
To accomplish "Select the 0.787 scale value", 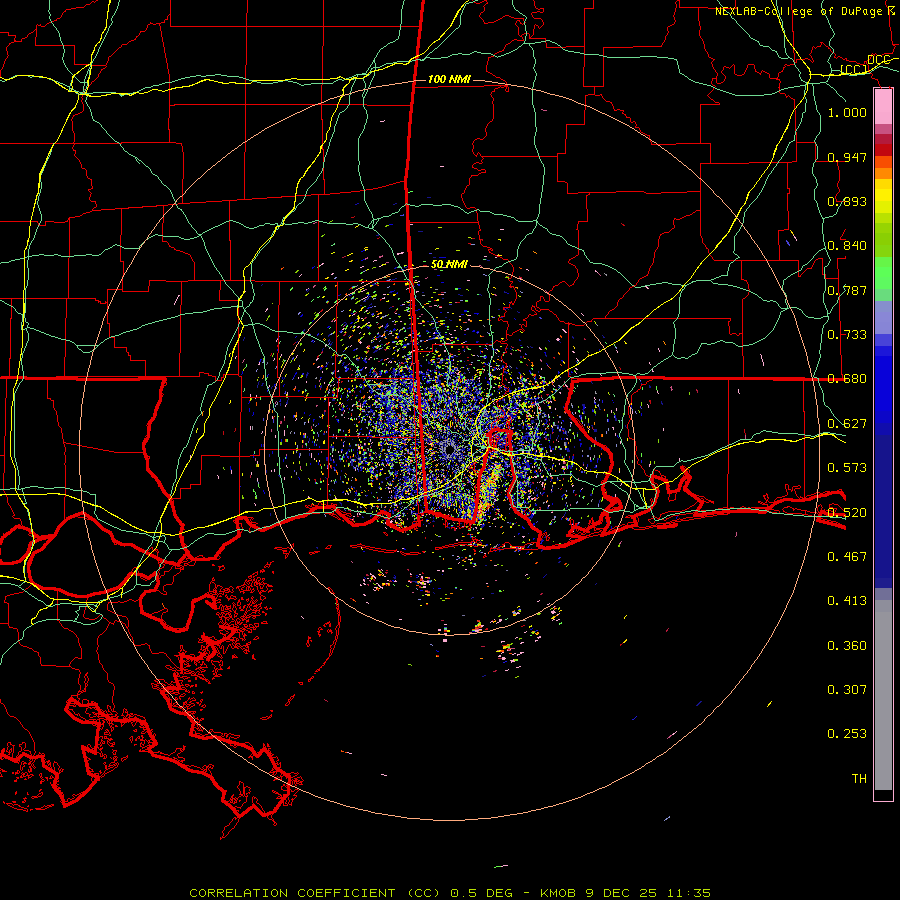I will pyautogui.click(x=847, y=290).
